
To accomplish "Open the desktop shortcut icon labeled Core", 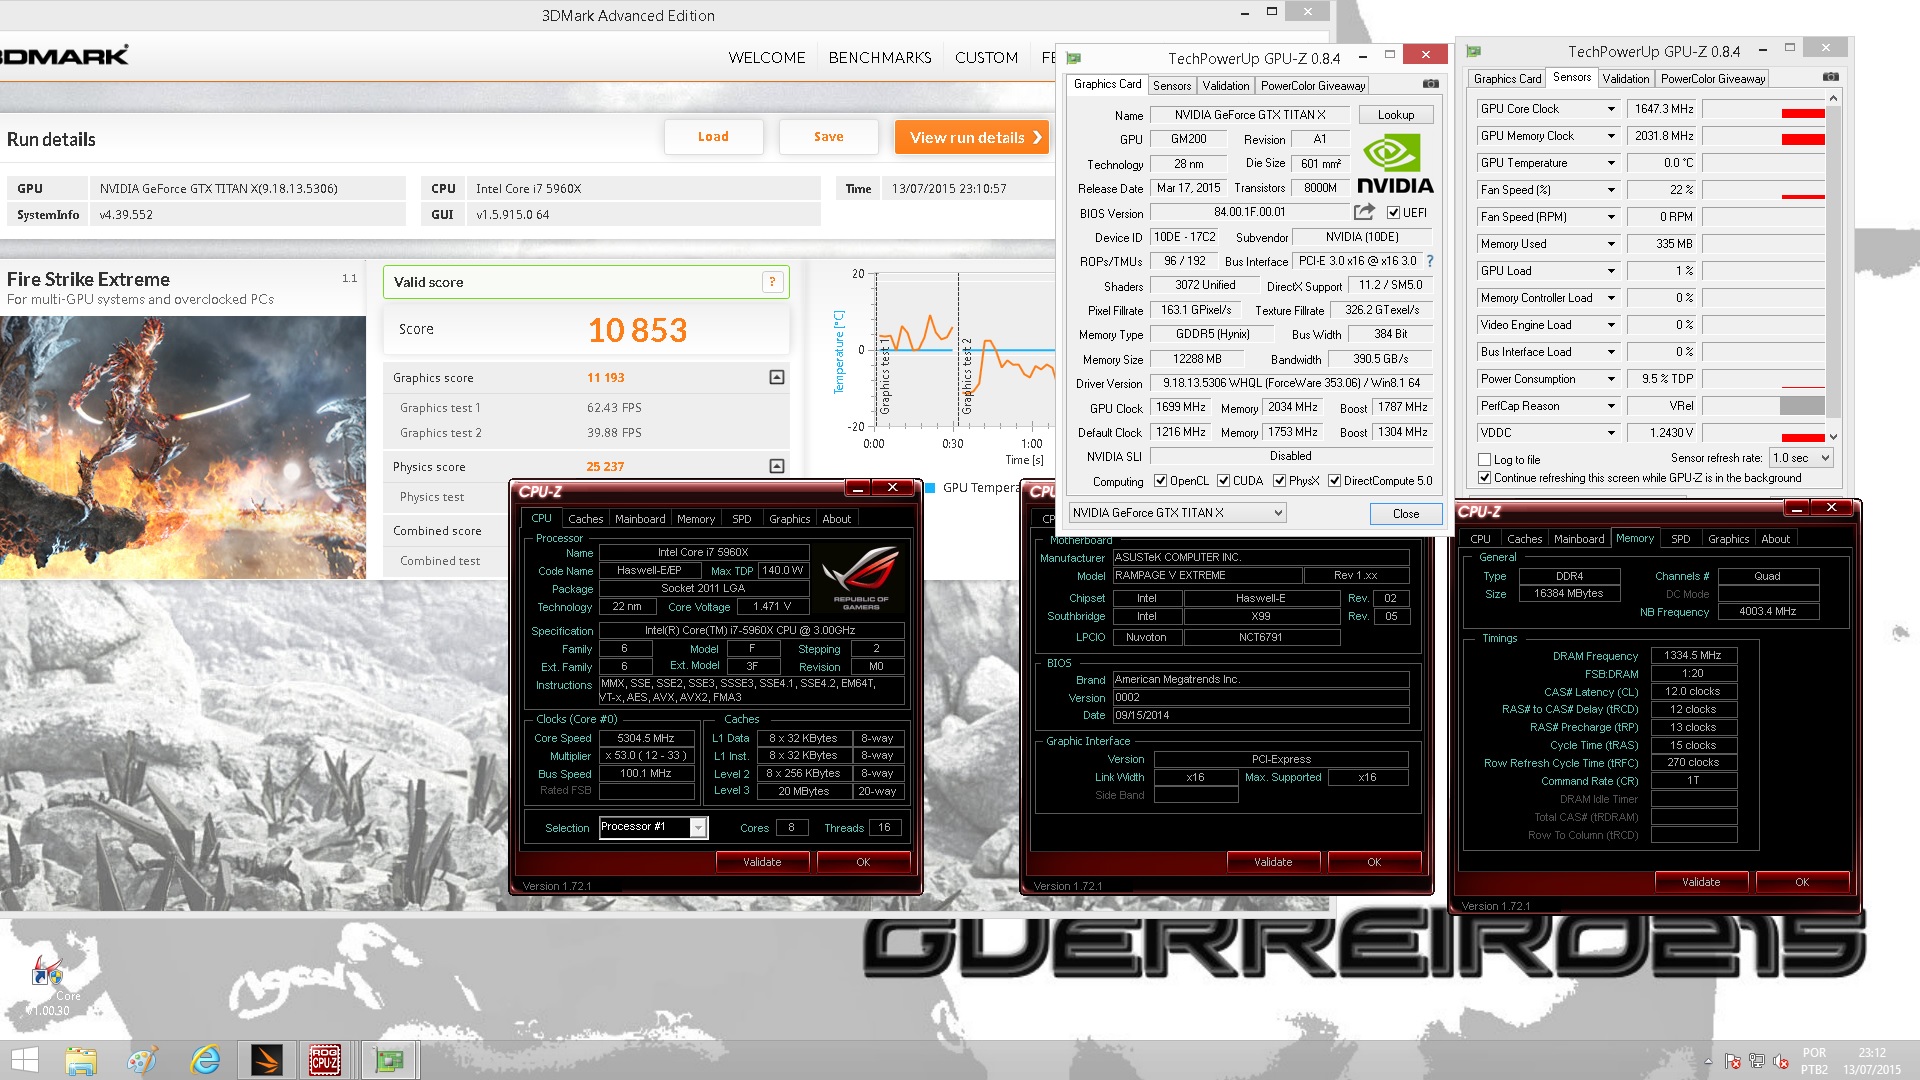I will click(48, 985).
